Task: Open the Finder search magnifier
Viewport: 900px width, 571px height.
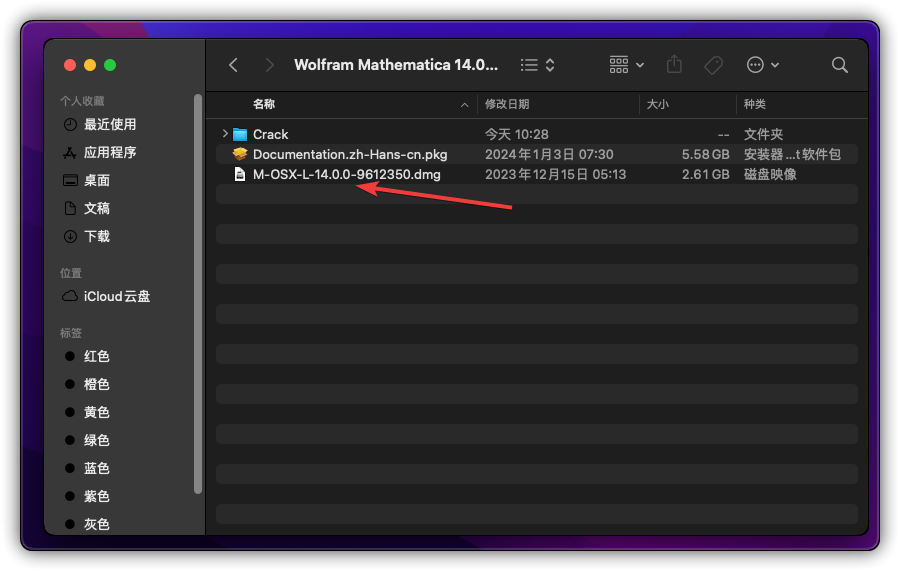Action: pos(840,65)
